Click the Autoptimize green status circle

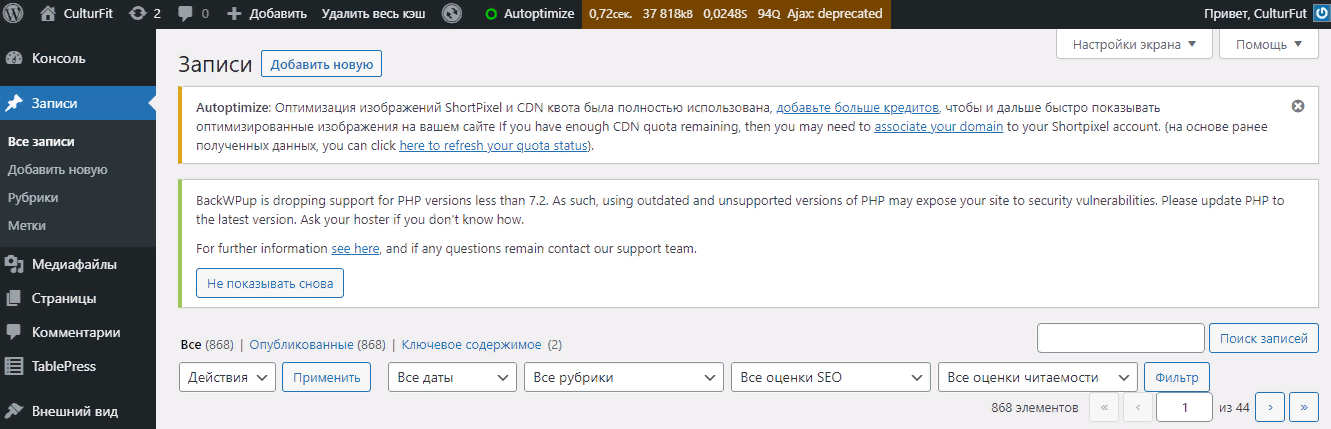[x=491, y=14]
